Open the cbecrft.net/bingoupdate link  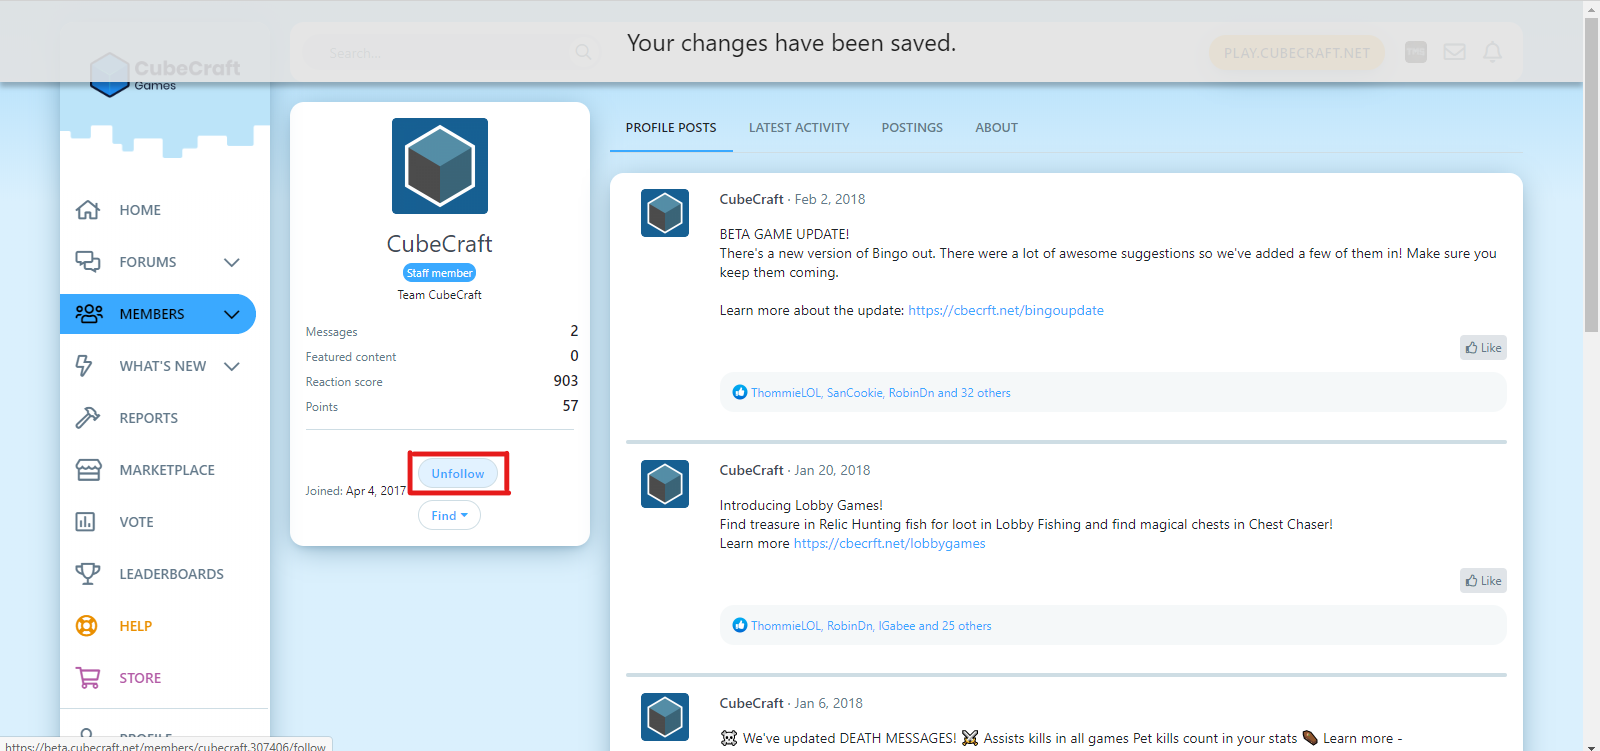(x=1006, y=310)
